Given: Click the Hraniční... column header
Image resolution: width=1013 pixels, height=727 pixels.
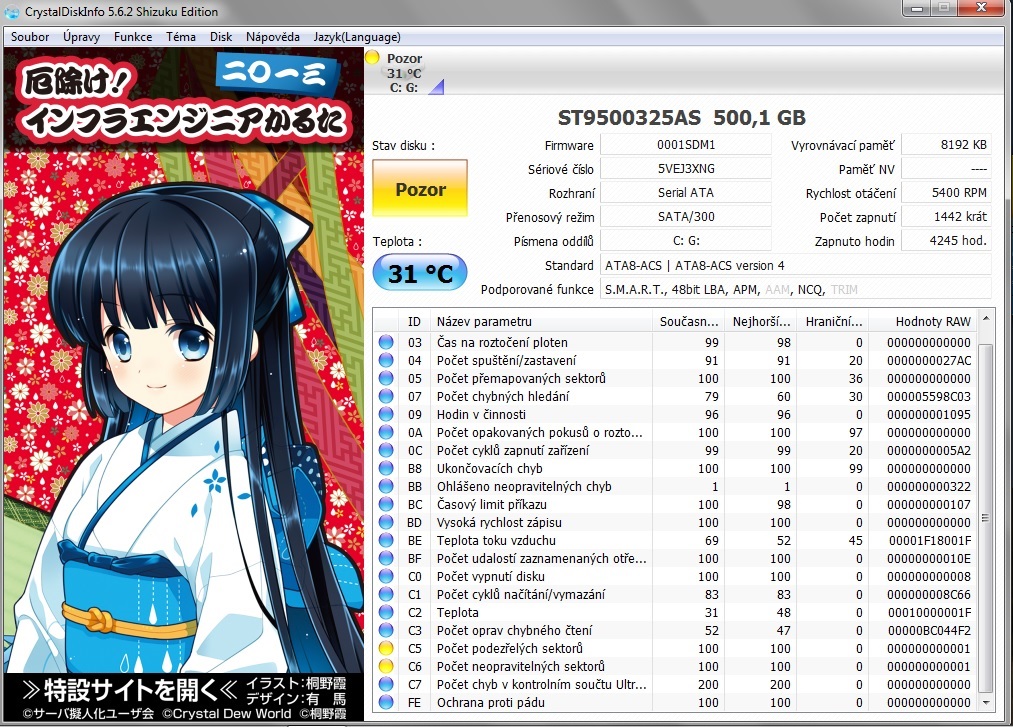Looking at the screenshot, I should click(833, 321).
